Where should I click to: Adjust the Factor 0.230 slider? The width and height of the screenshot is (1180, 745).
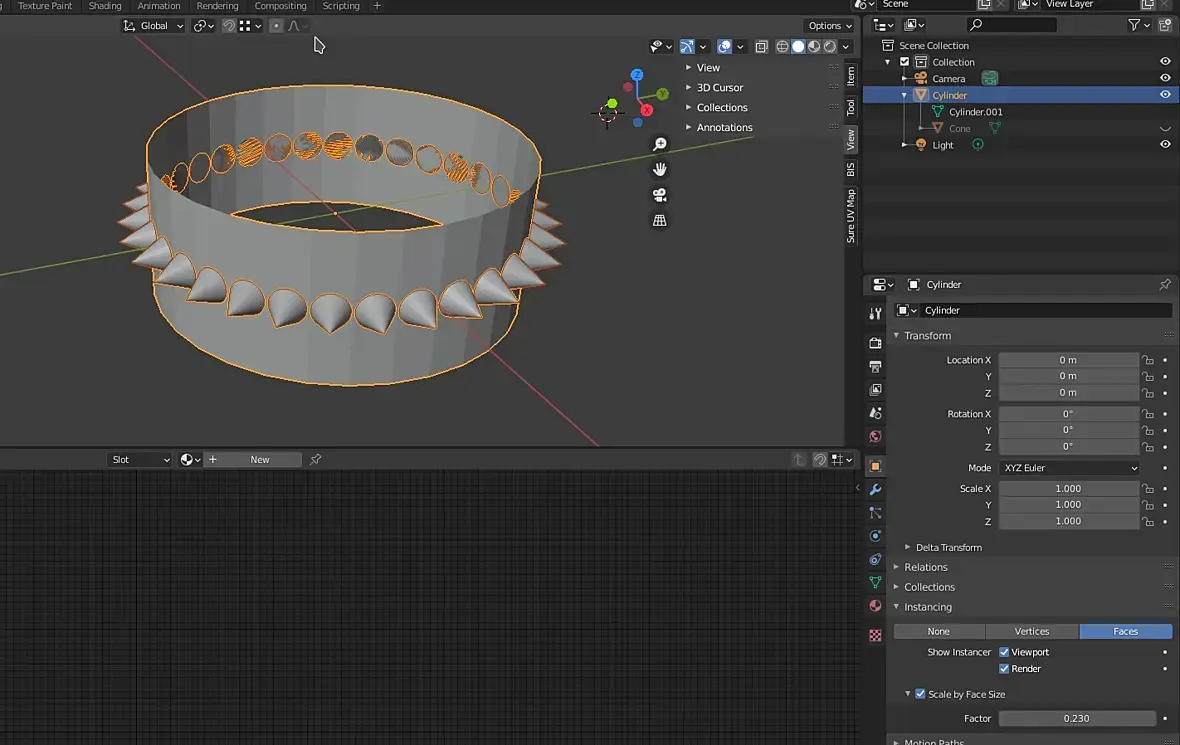[1076, 718]
